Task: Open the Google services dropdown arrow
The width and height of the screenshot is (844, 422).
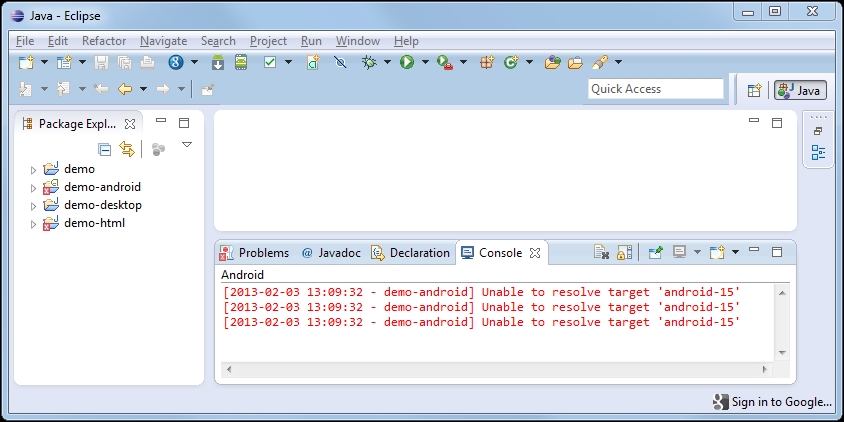Action: pos(194,62)
